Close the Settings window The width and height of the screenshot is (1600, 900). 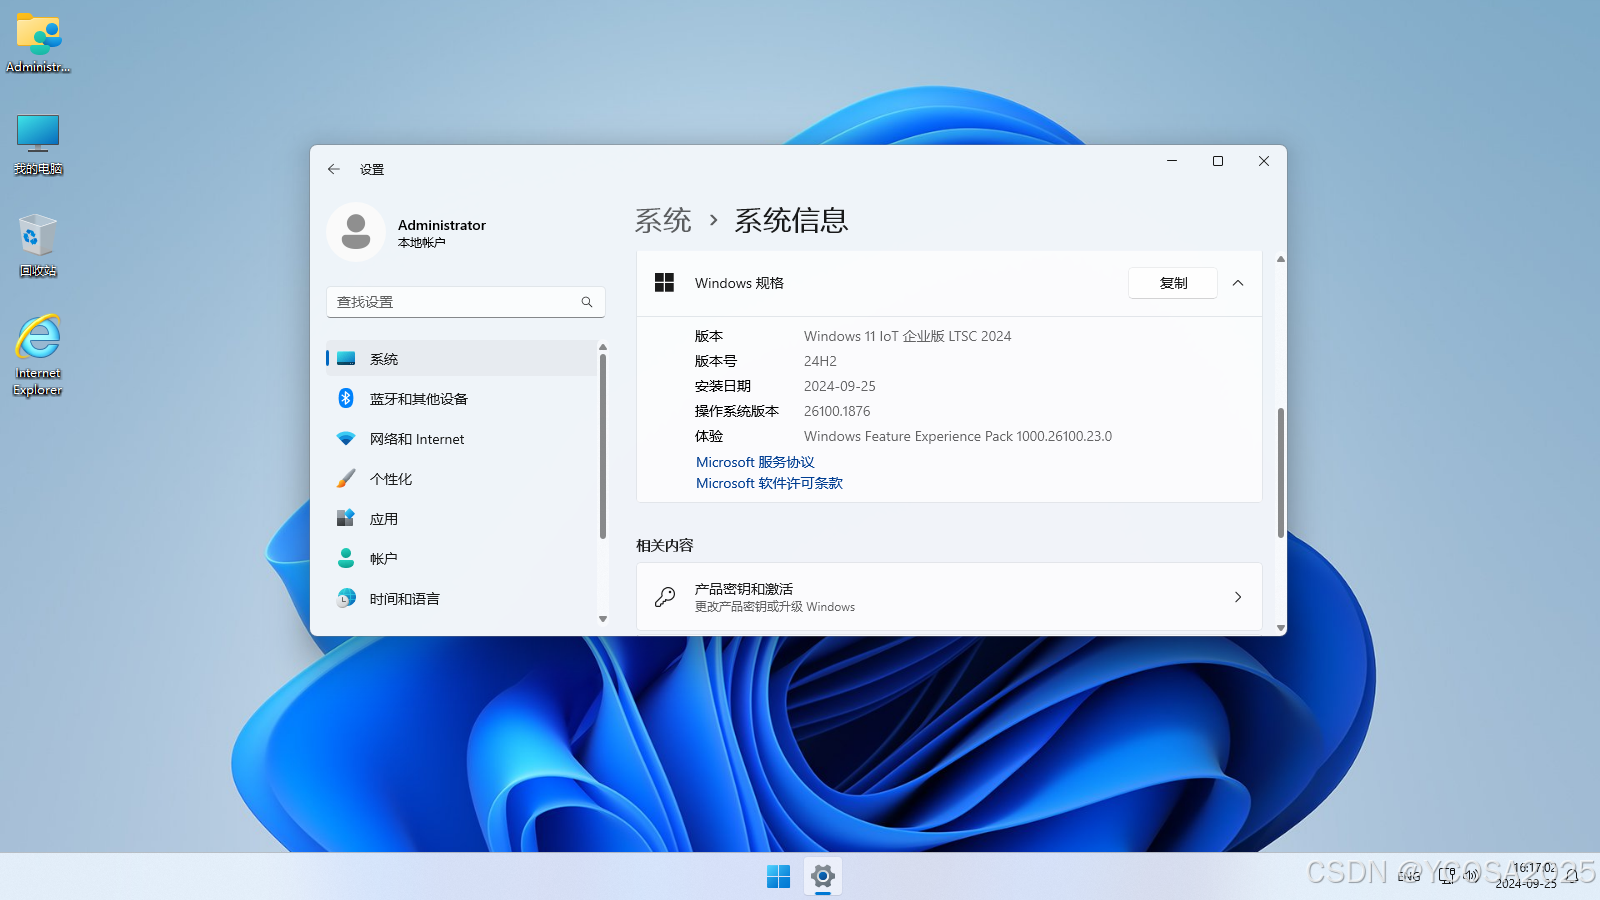pos(1264,161)
